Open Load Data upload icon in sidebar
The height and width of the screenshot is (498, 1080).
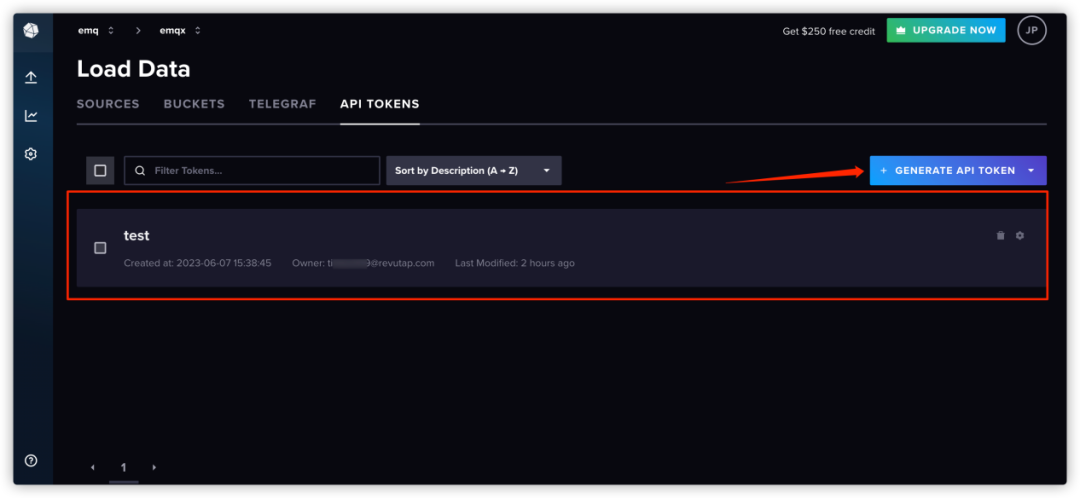click(x=31, y=77)
